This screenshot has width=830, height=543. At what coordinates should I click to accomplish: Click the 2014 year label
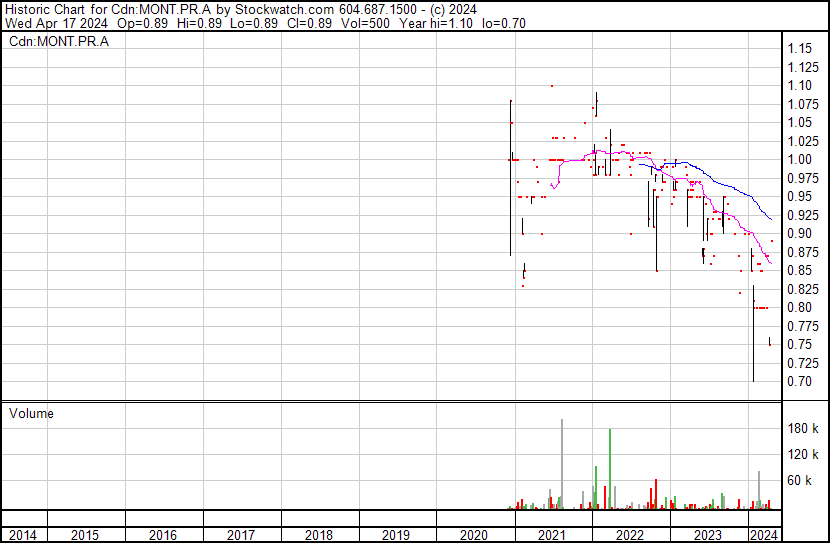[x=23, y=535]
